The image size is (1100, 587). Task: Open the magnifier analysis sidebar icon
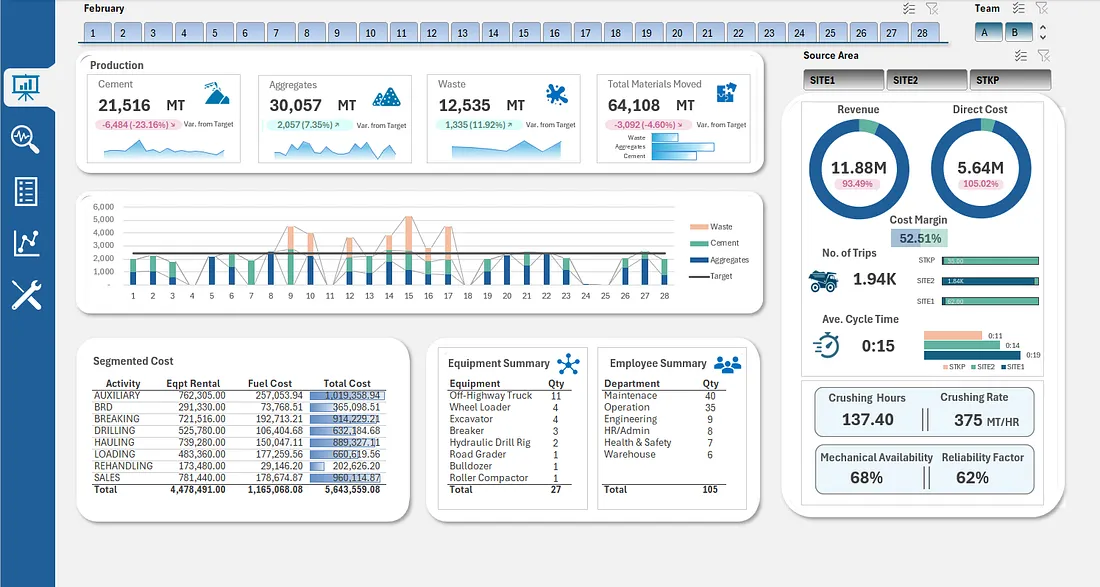[25, 139]
